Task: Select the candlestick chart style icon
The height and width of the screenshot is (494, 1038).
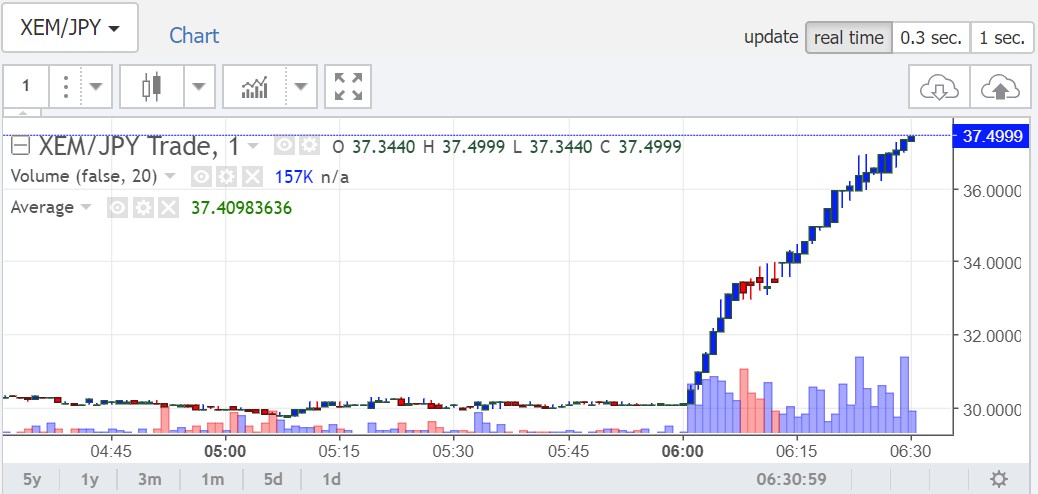Action: coord(152,86)
